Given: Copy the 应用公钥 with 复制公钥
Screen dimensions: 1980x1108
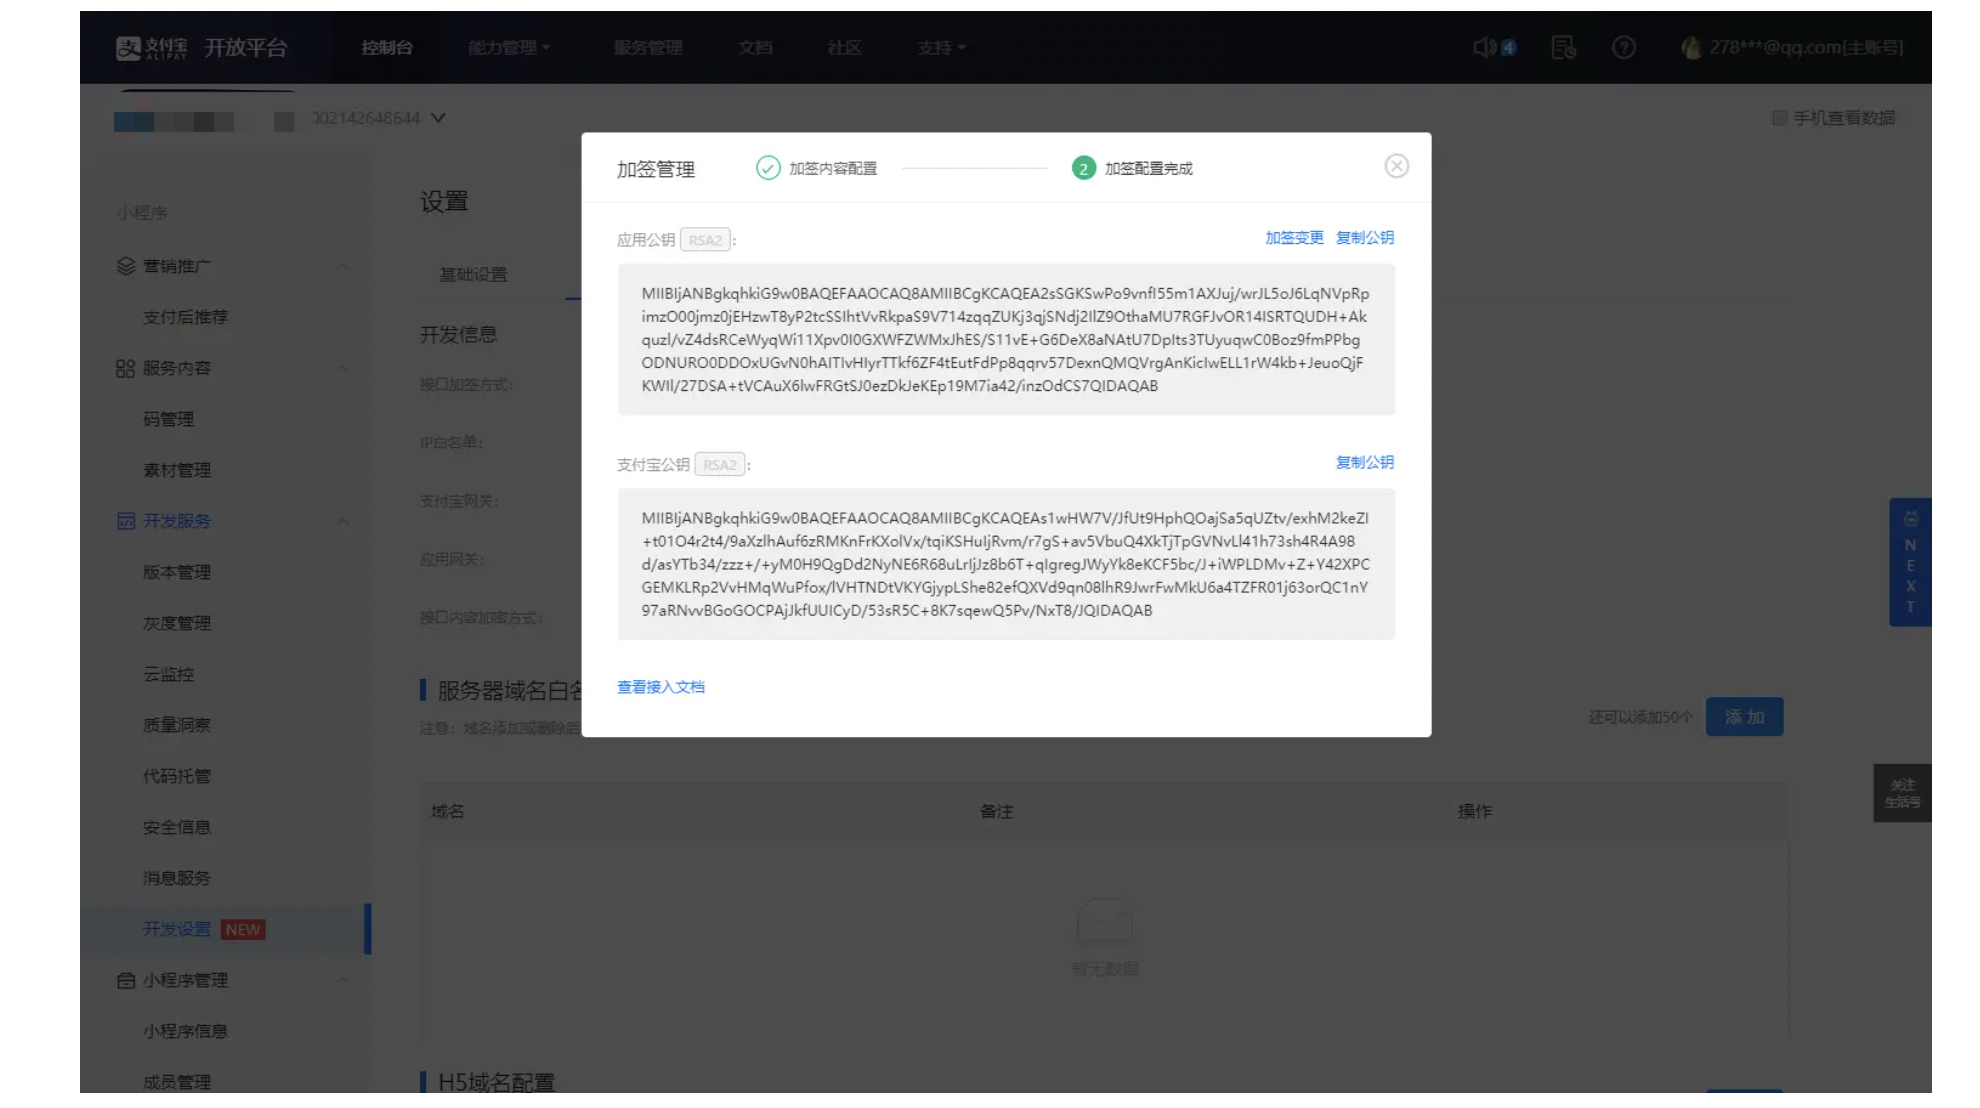Looking at the screenshot, I should 1365,238.
